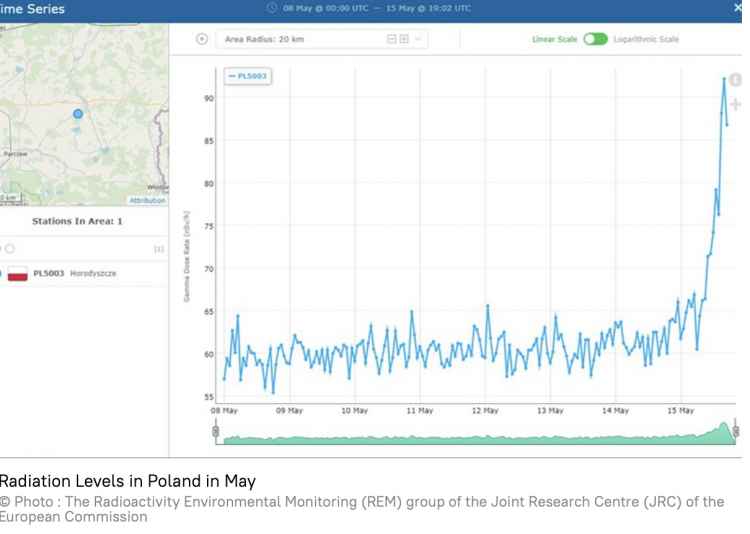Viewport: 750px width, 534px height.
Task: Select PL5003 Horodyszcze station row
Action: coord(84,274)
